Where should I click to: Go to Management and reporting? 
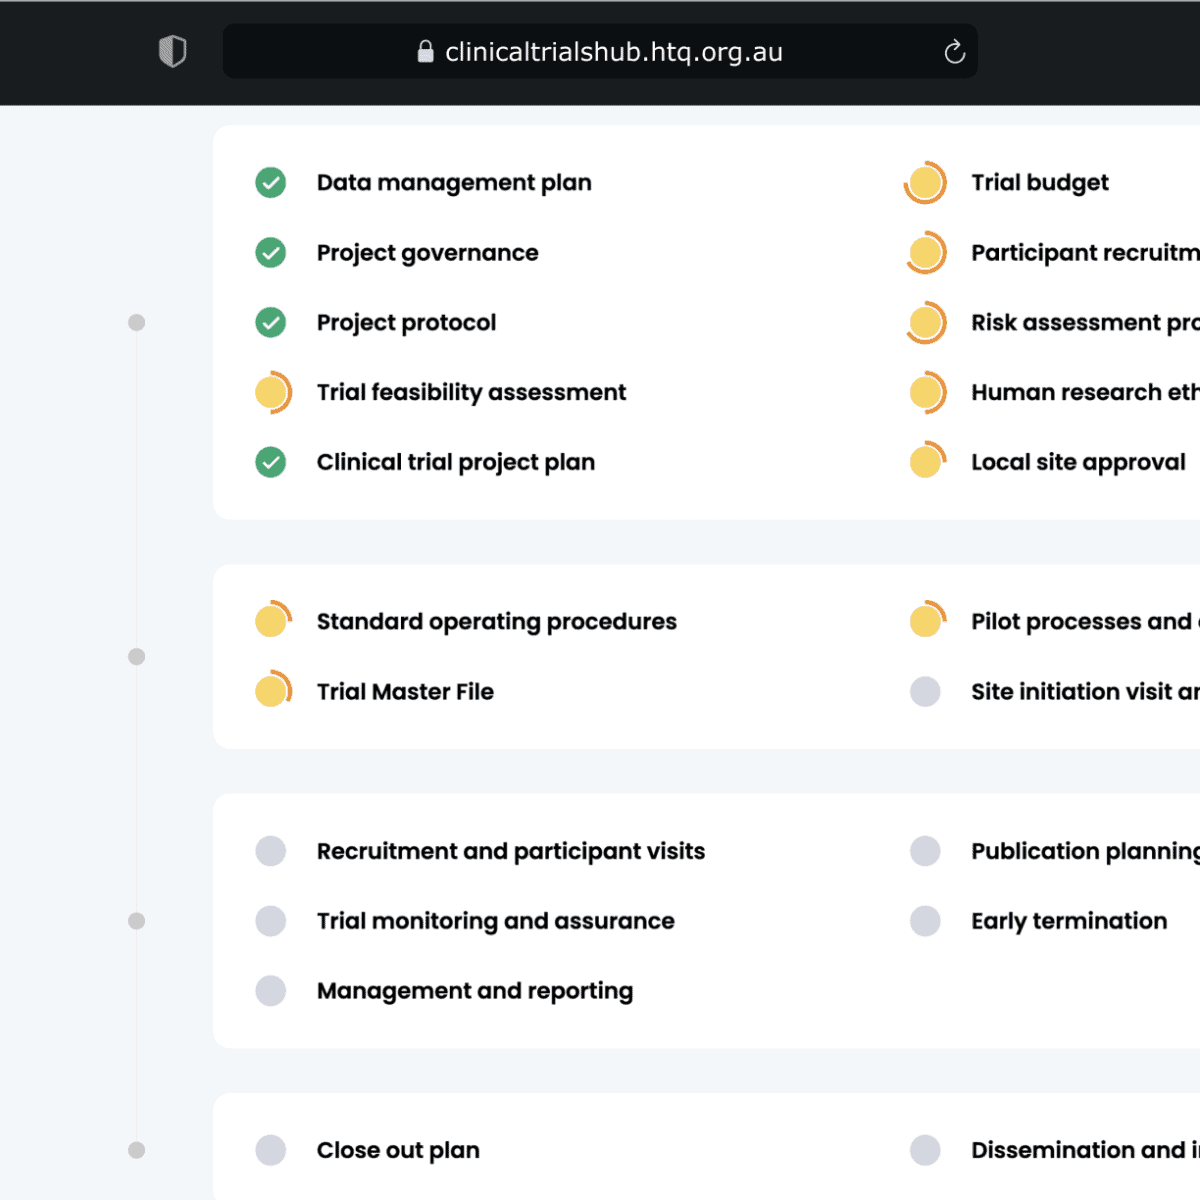(x=474, y=991)
